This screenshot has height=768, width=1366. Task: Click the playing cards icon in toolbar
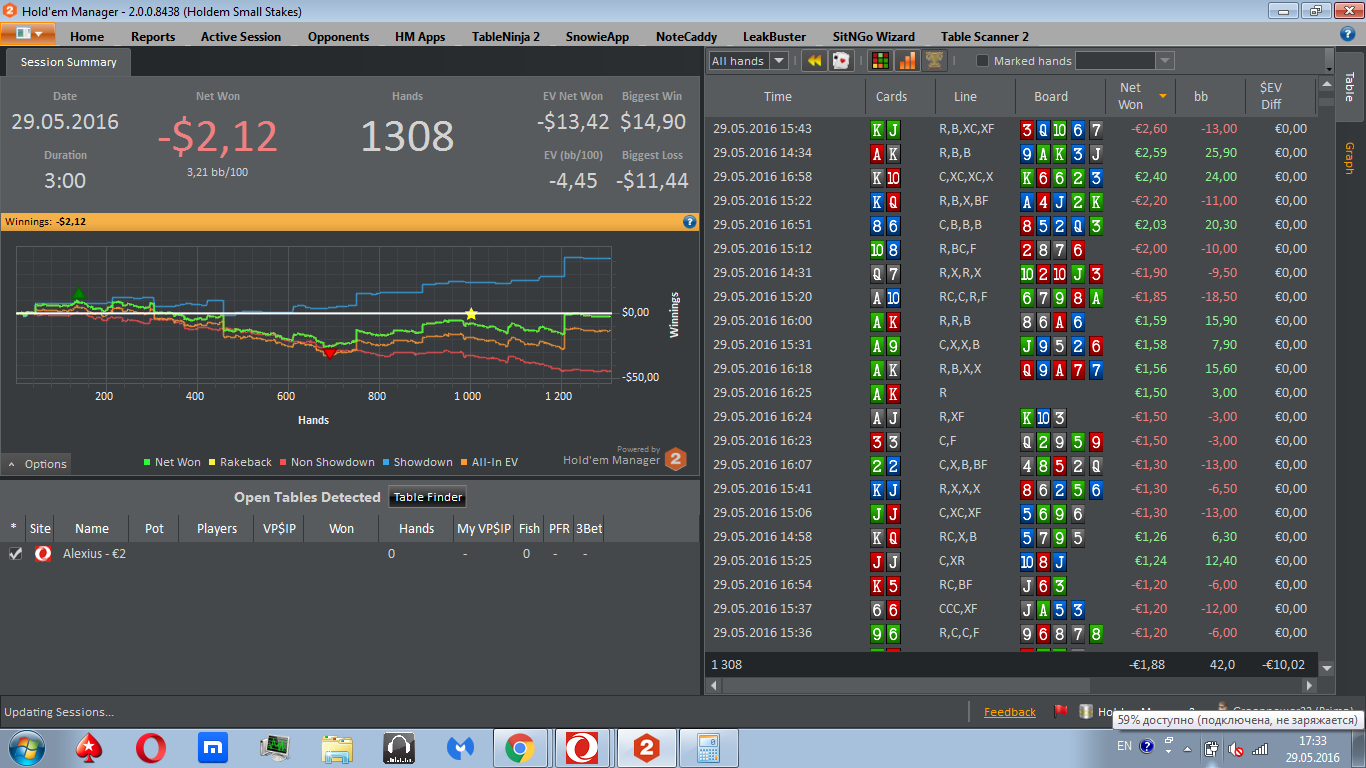(x=841, y=61)
